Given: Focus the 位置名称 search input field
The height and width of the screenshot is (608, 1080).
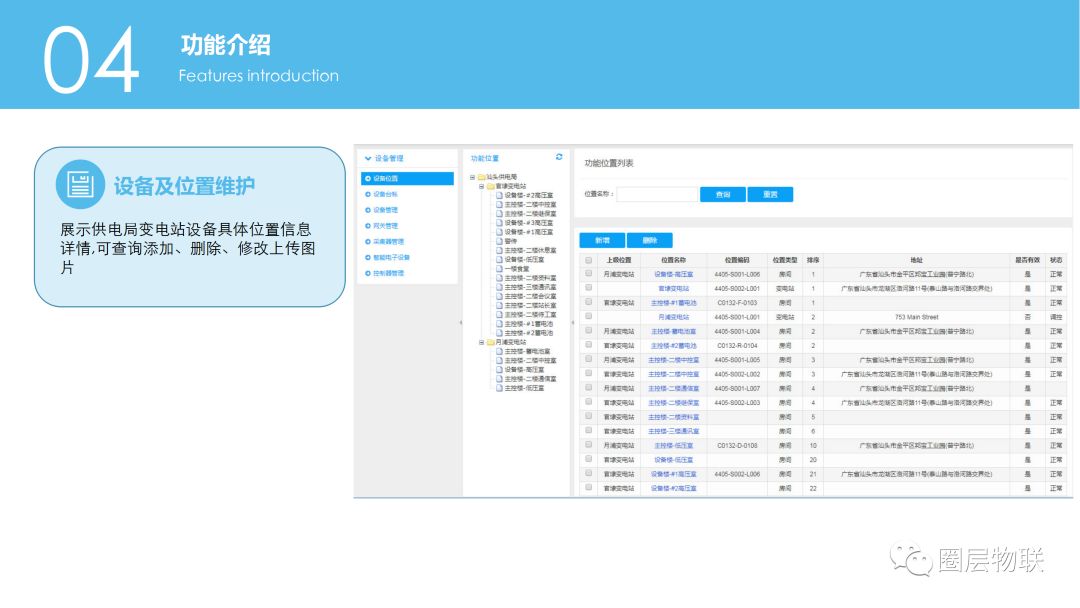Looking at the screenshot, I should tap(657, 195).
